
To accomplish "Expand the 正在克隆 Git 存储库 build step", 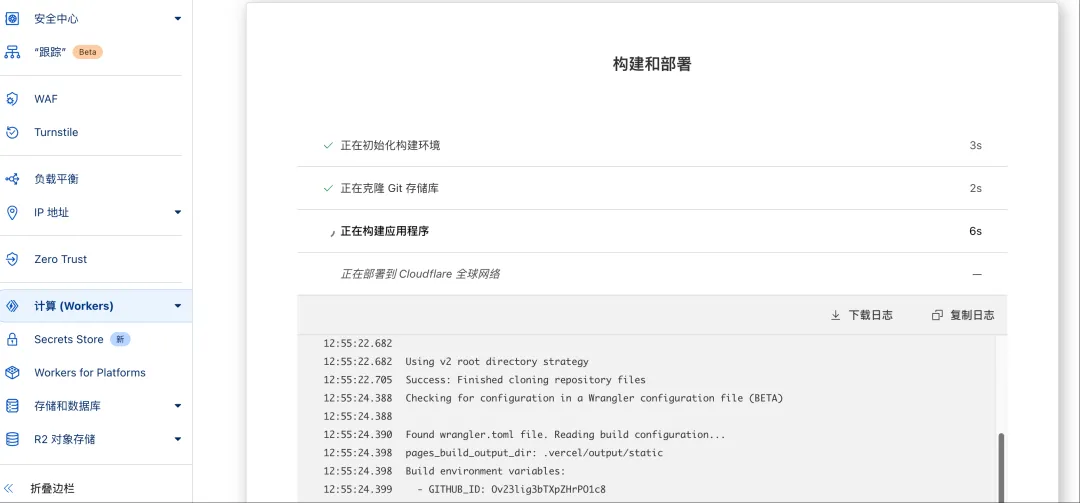I will click(x=652, y=188).
